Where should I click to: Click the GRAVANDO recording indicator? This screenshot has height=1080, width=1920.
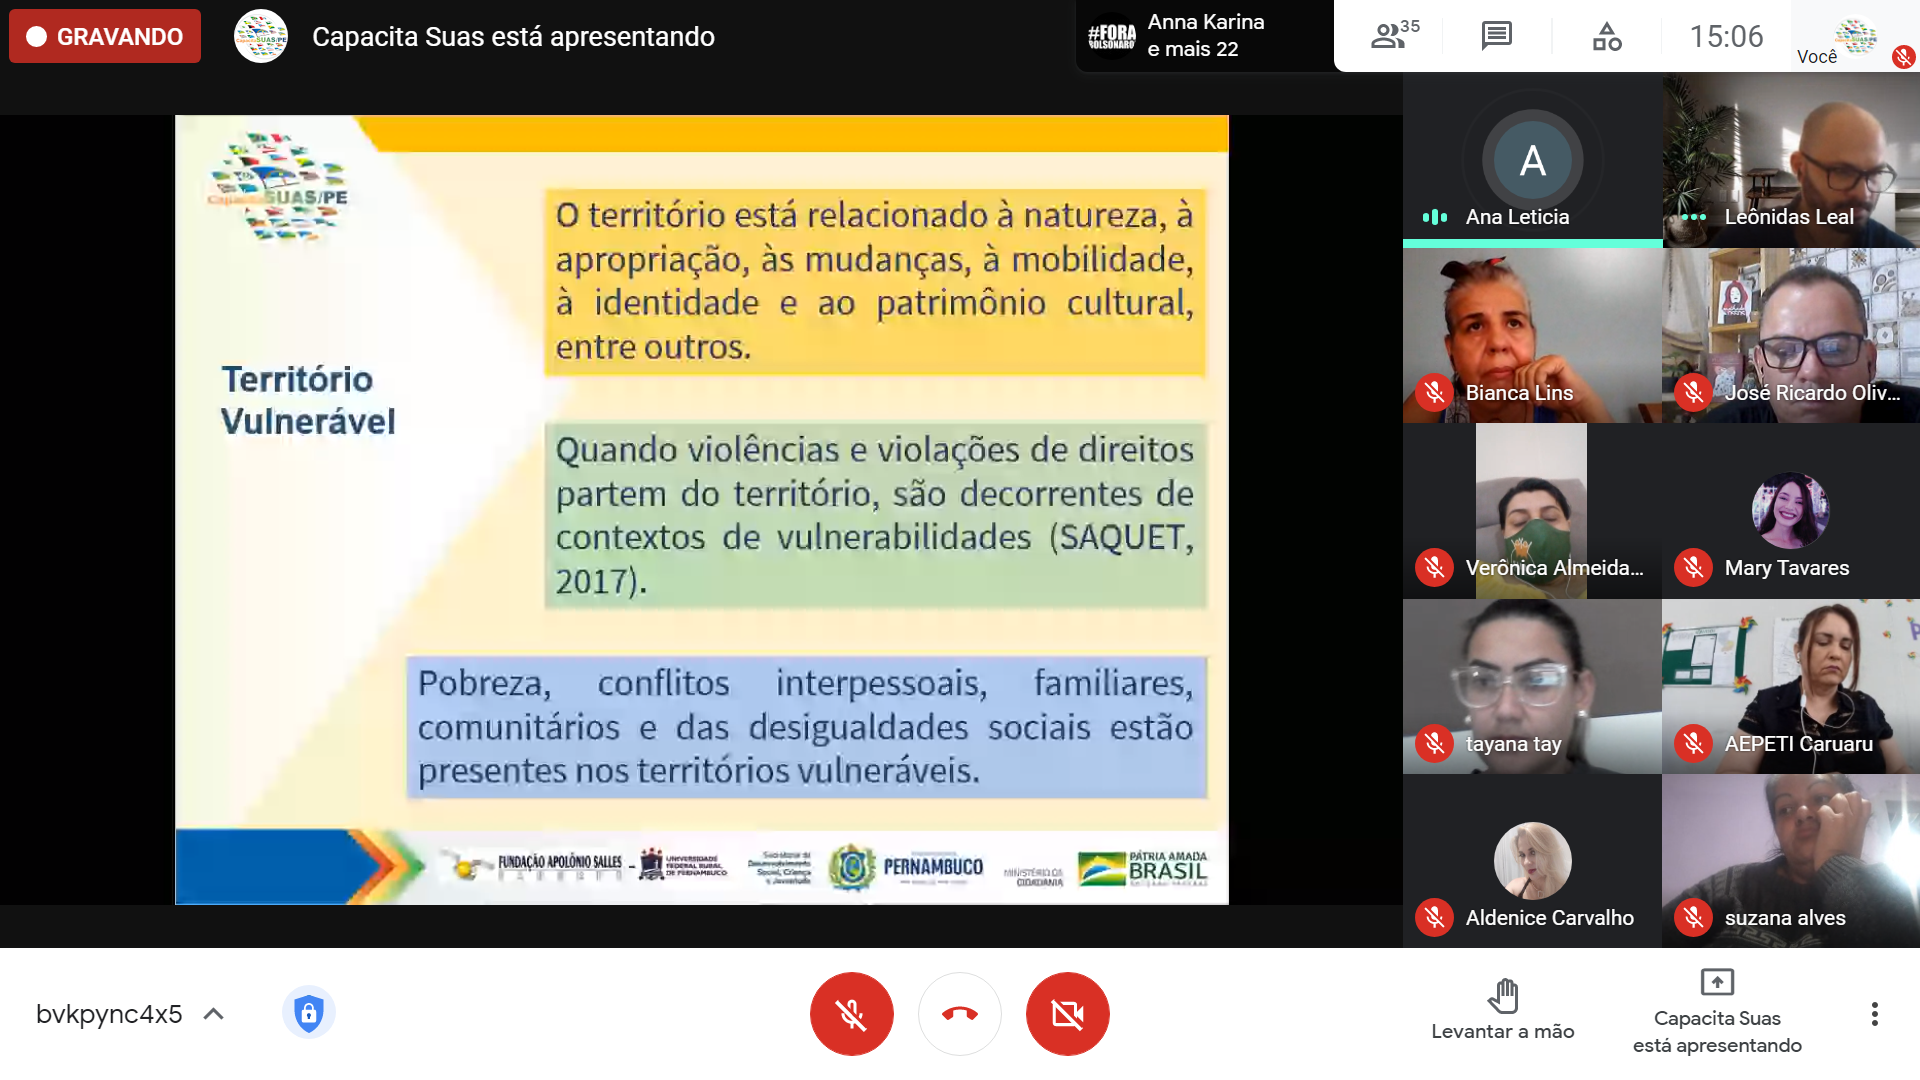pos(105,37)
